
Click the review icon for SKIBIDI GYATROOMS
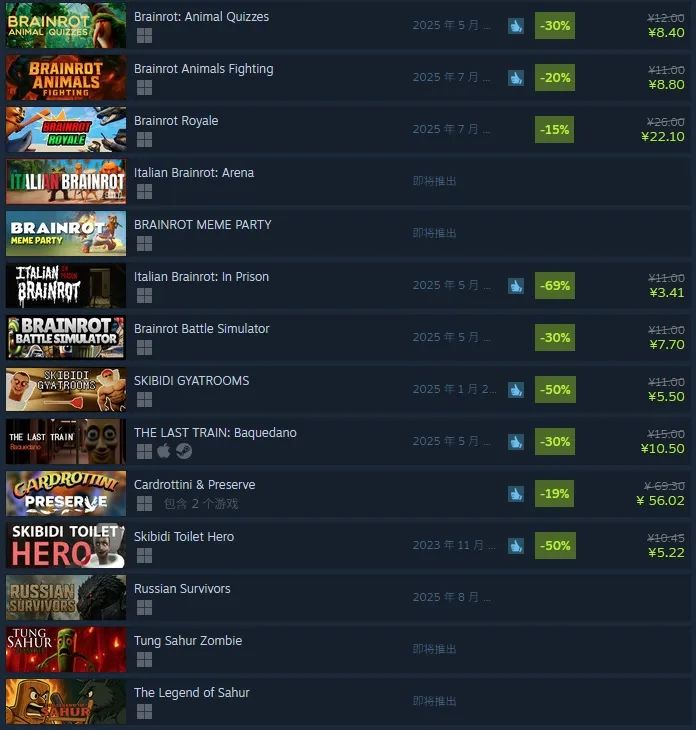point(516,390)
